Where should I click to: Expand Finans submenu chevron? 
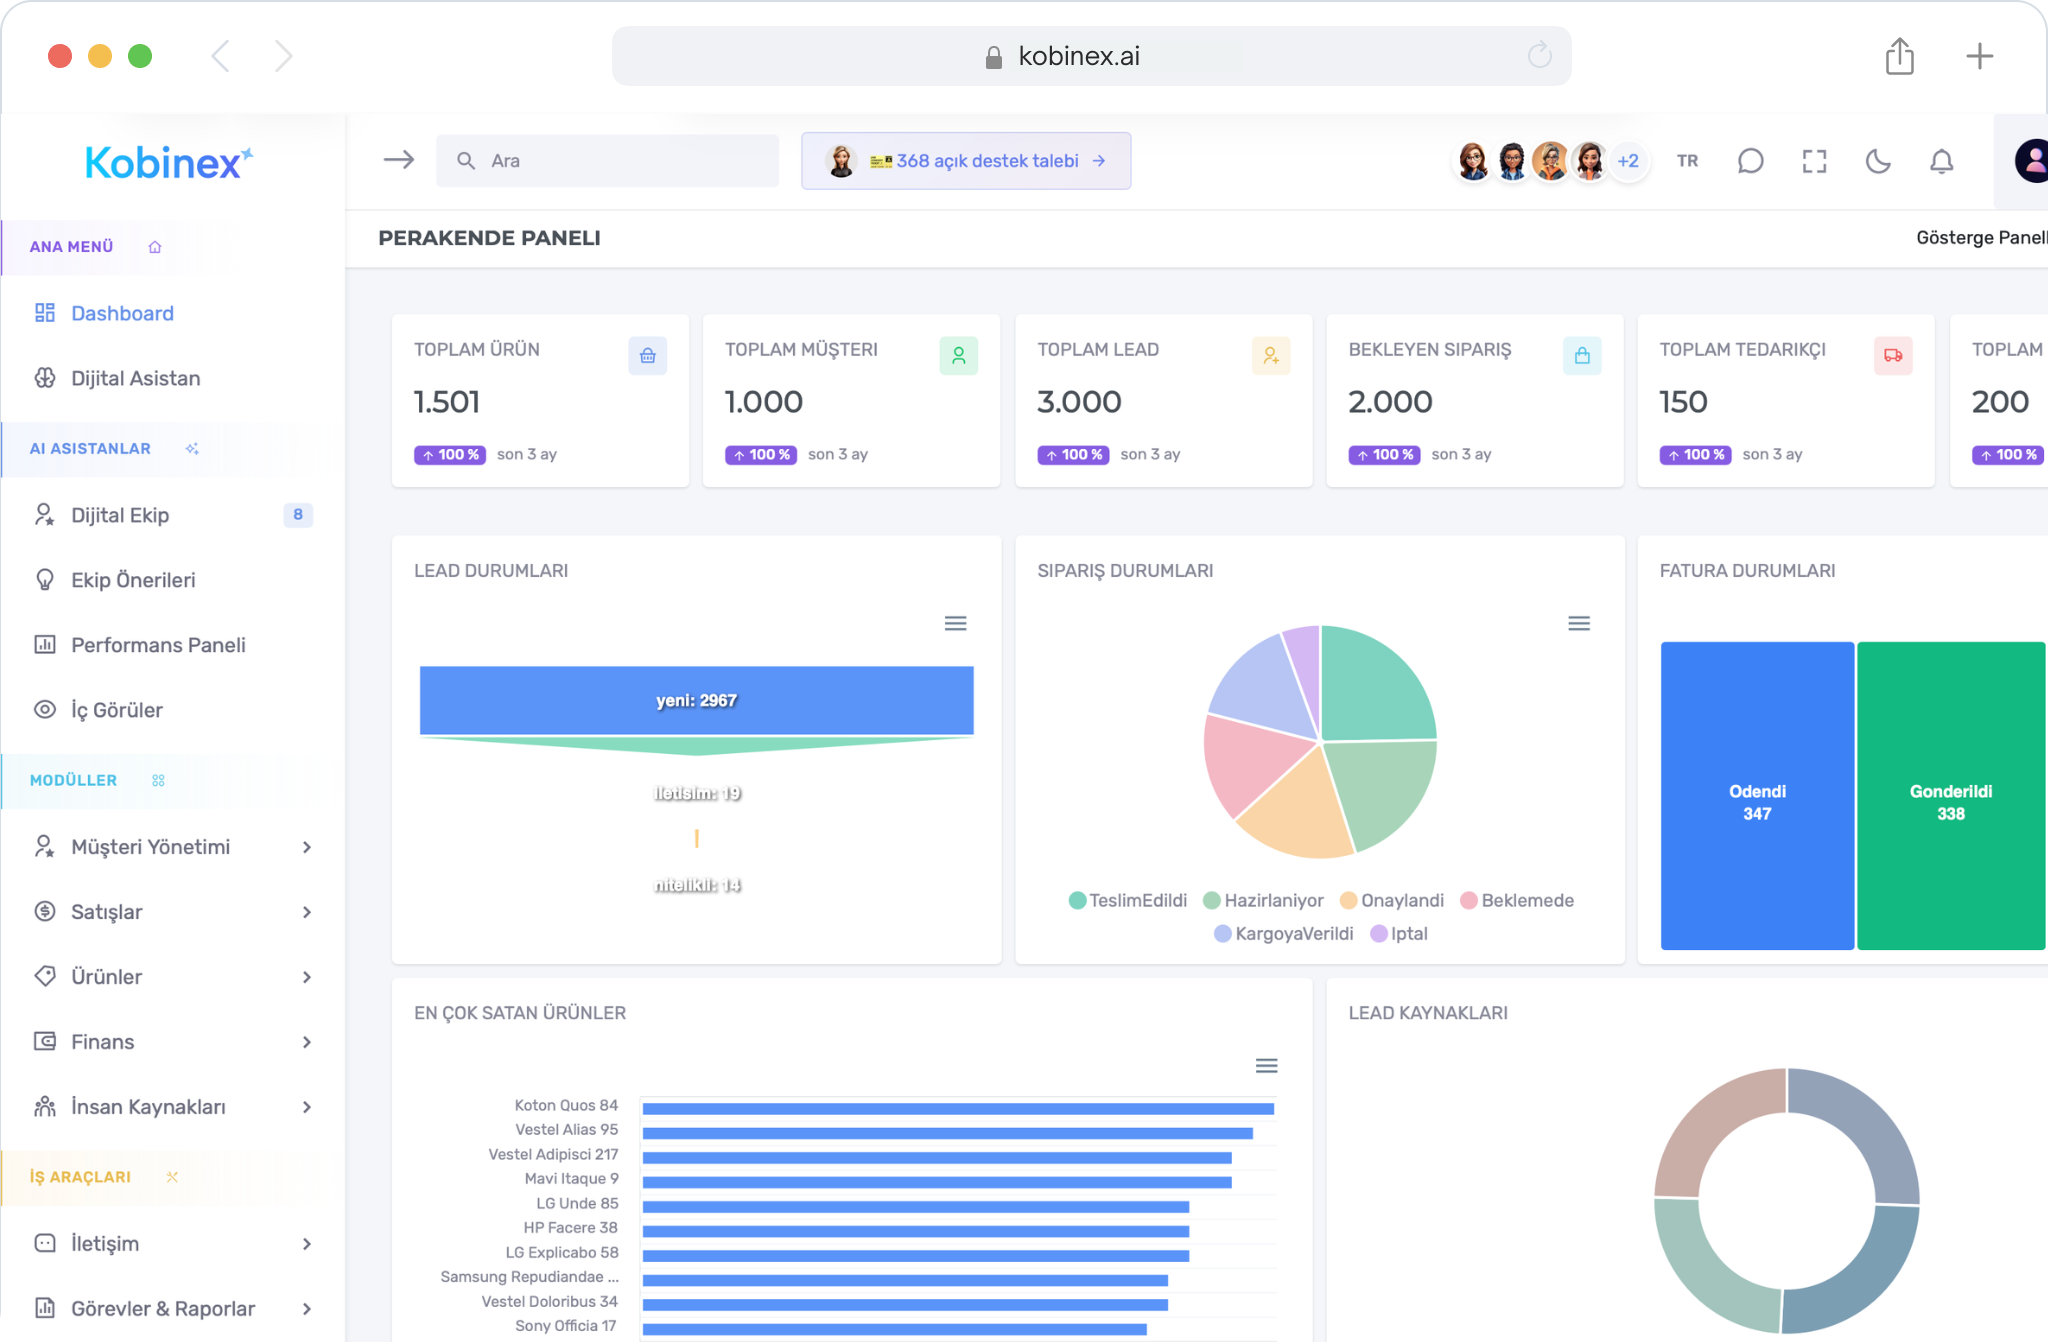tap(307, 1042)
